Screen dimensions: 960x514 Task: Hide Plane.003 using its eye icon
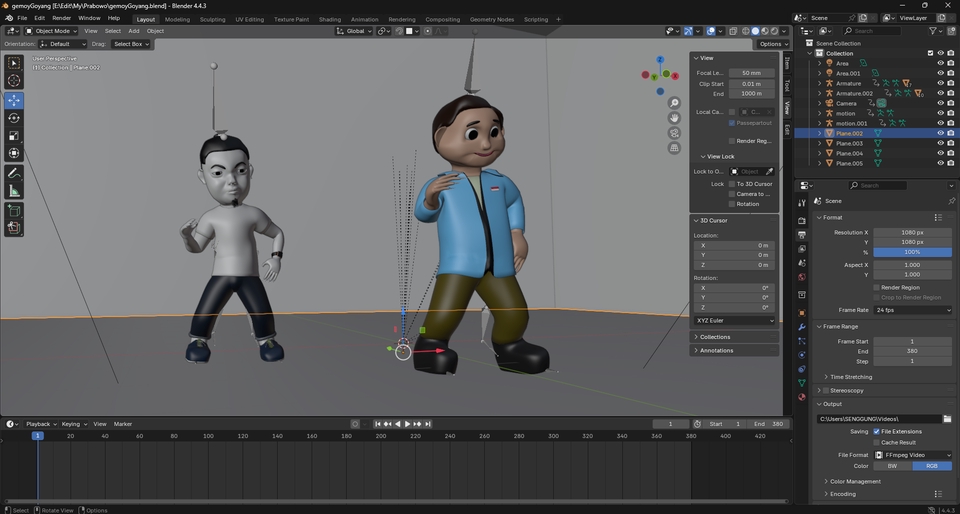(940, 143)
